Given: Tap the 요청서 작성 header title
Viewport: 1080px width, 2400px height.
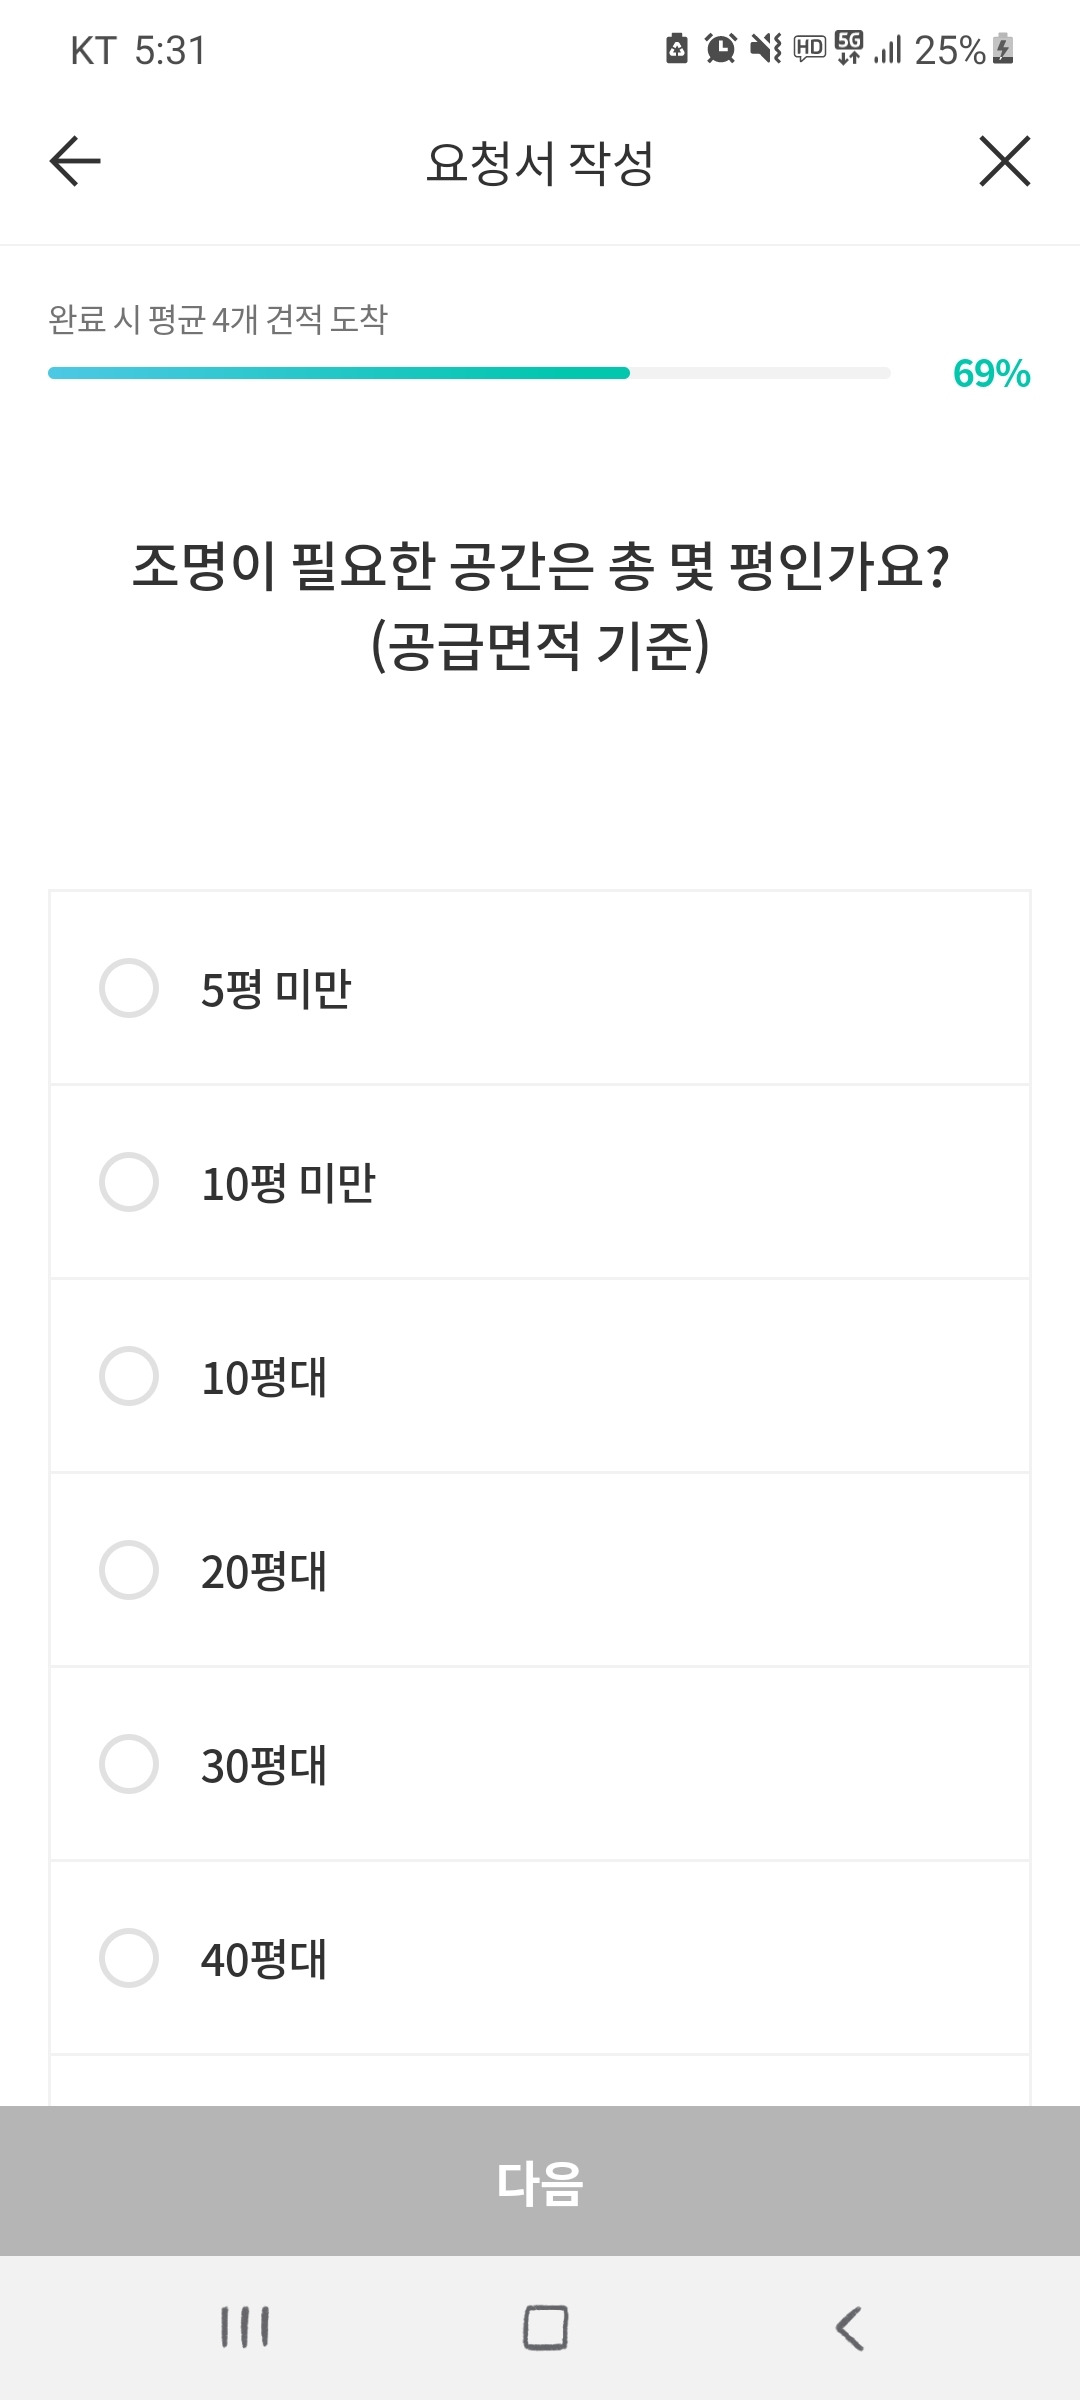Looking at the screenshot, I should click(x=540, y=163).
